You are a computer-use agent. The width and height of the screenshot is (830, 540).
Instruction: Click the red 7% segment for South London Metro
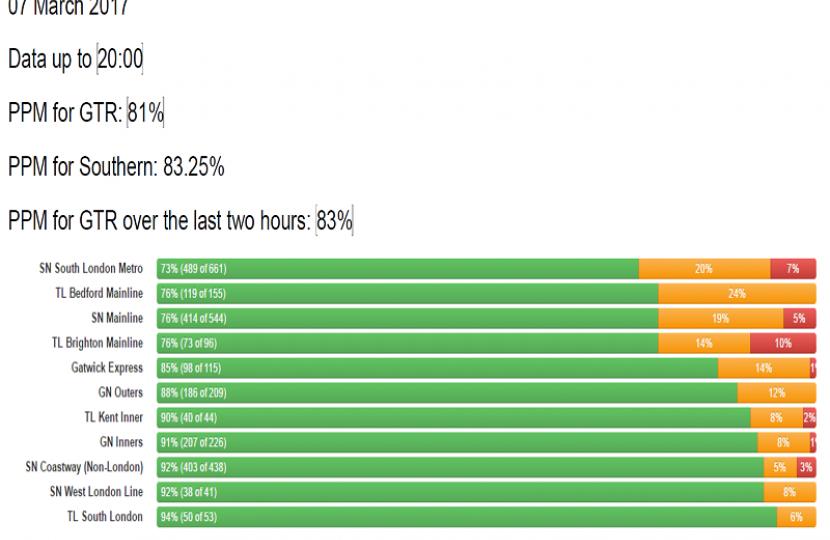[793, 269]
